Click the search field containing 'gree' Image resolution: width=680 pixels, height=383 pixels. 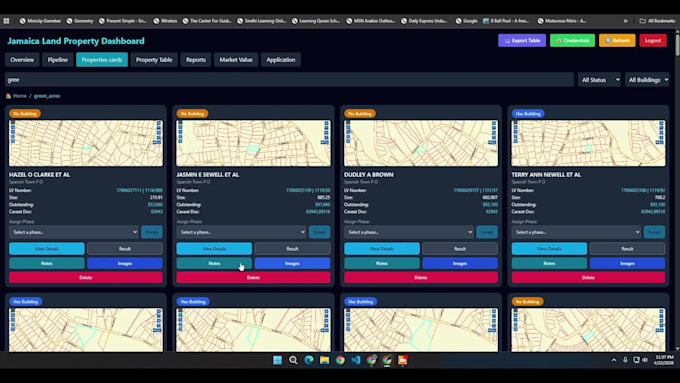[289, 80]
